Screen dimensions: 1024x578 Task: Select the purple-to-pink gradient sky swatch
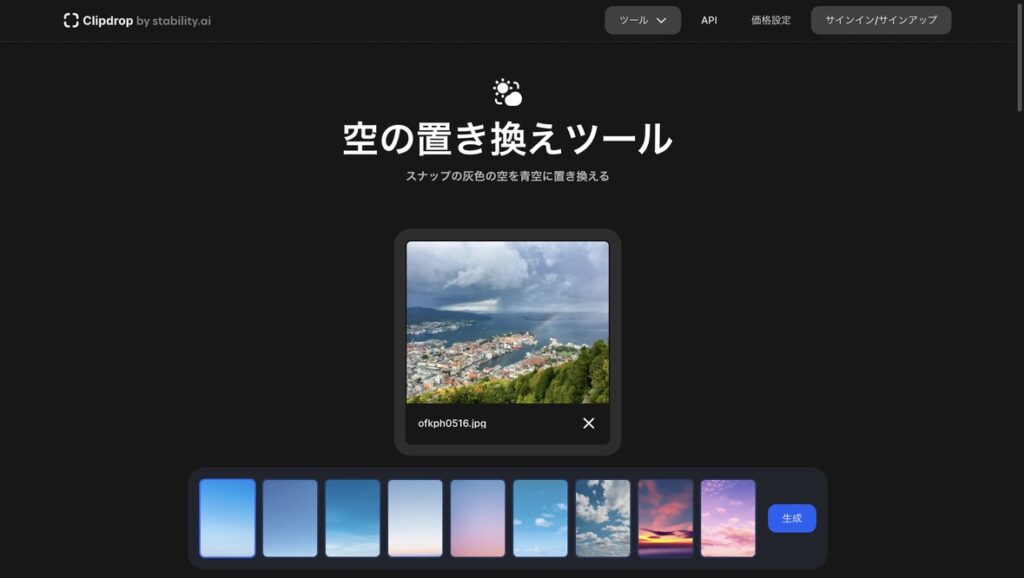[478, 518]
